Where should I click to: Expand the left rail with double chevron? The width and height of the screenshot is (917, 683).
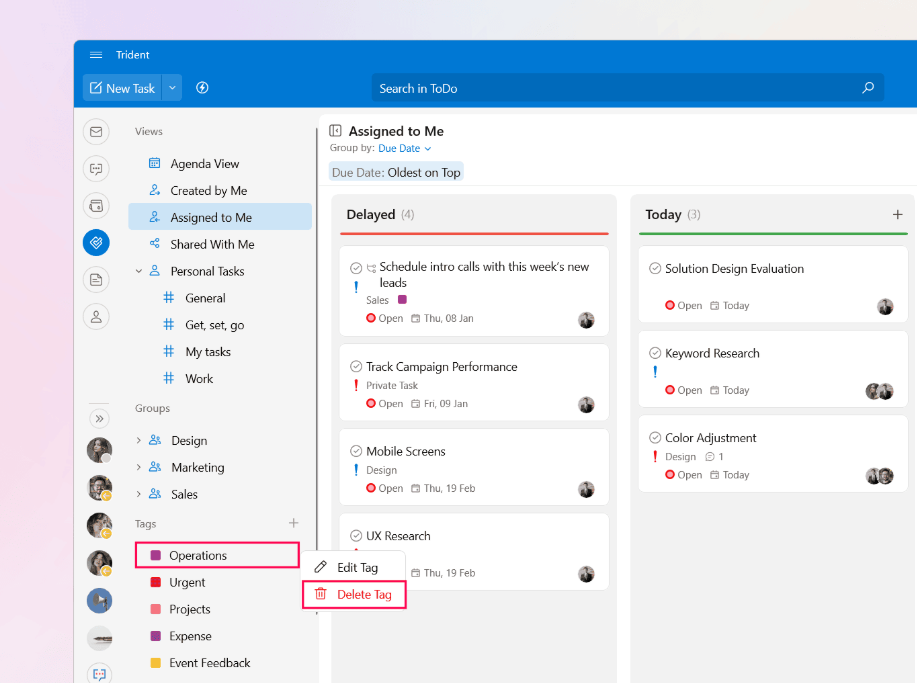click(x=99, y=419)
